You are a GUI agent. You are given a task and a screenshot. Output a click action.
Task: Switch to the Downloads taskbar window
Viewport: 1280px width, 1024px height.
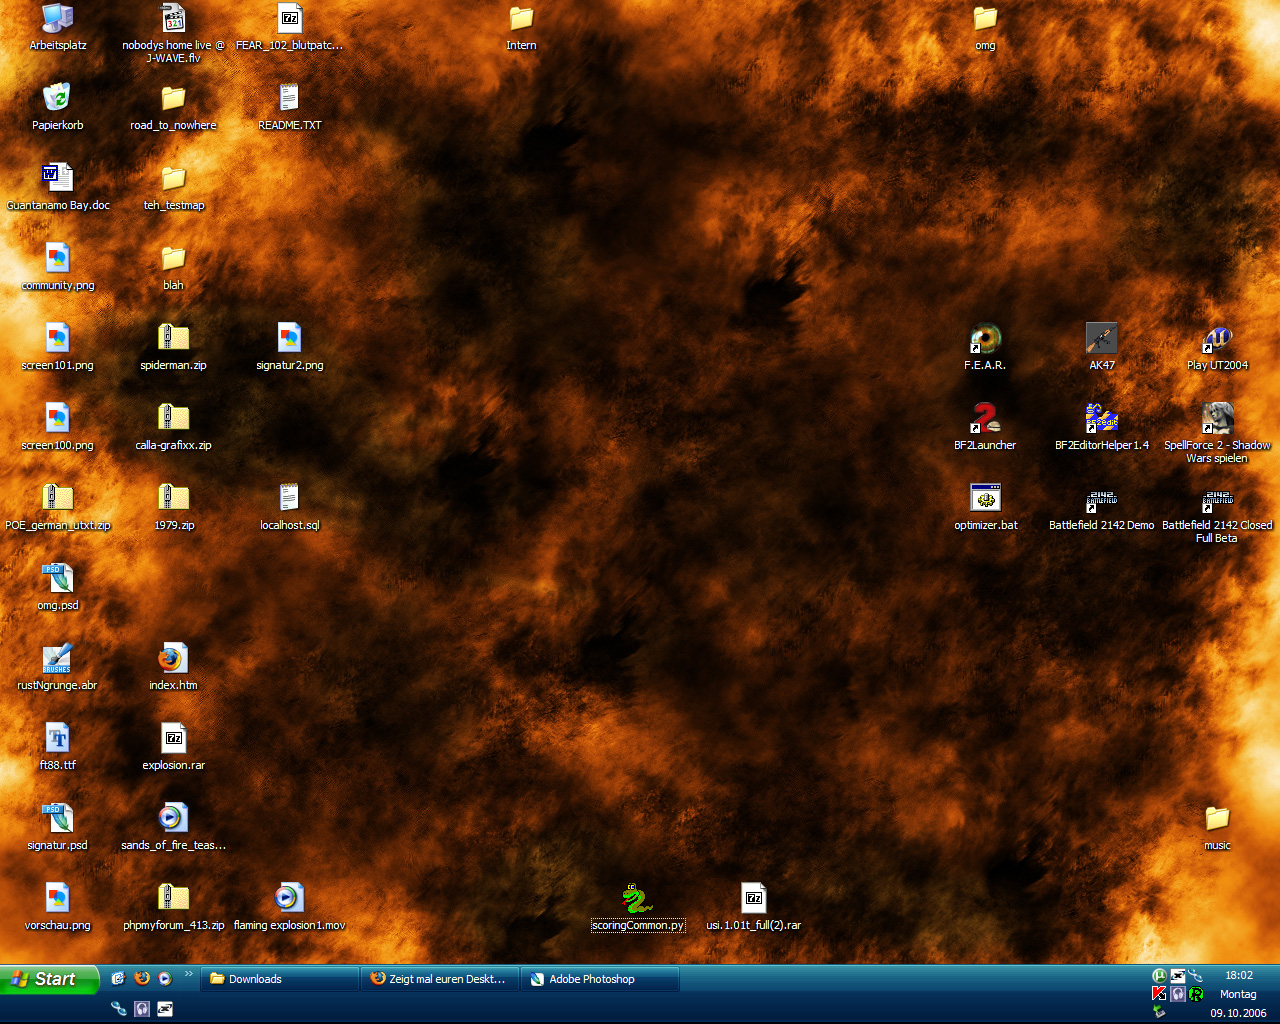pos(280,979)
